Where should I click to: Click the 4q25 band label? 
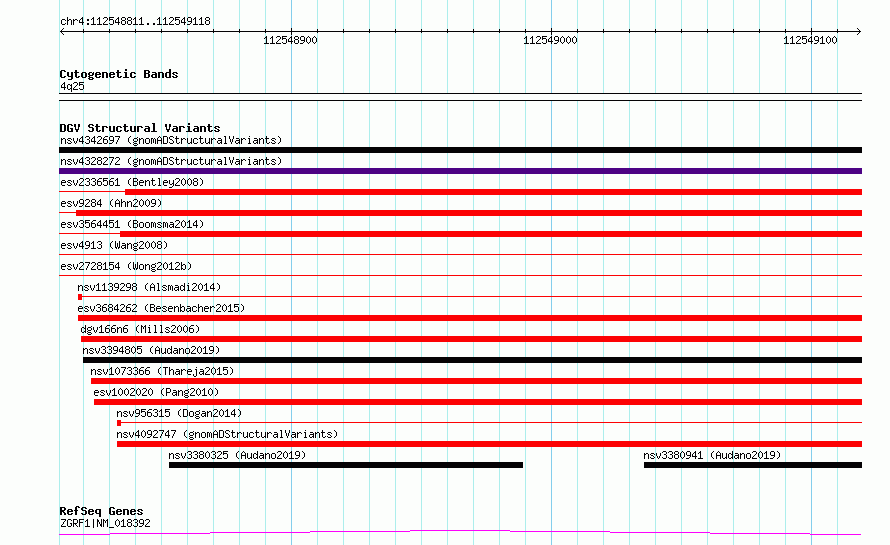tap(72, 86)
